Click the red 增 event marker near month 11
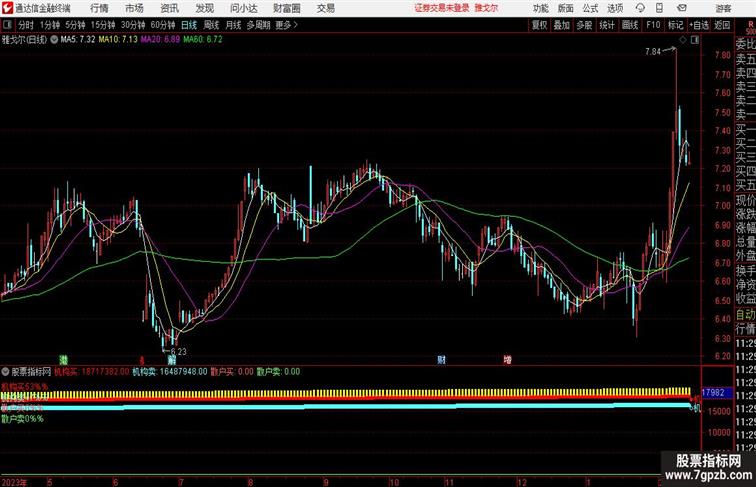Image resolution: width=756 pixels, height=487 pixels. pos(507,360)
